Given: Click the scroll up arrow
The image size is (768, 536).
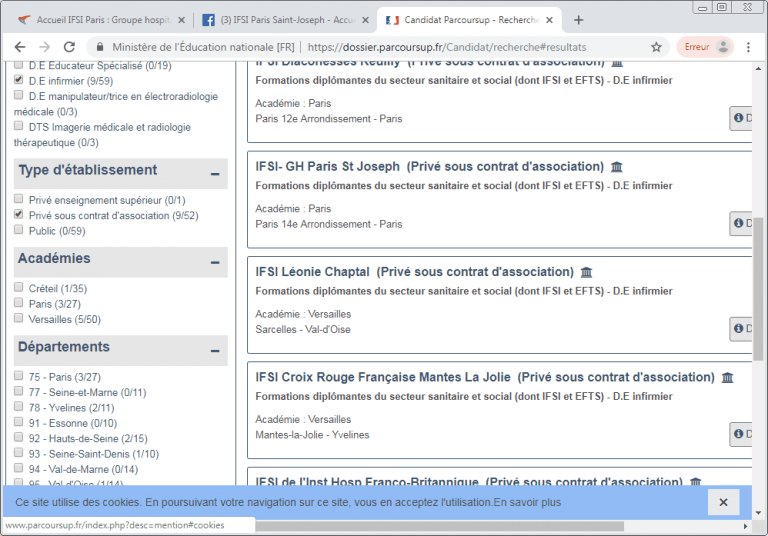Looking at the screenshot, I should pos(758,69).
